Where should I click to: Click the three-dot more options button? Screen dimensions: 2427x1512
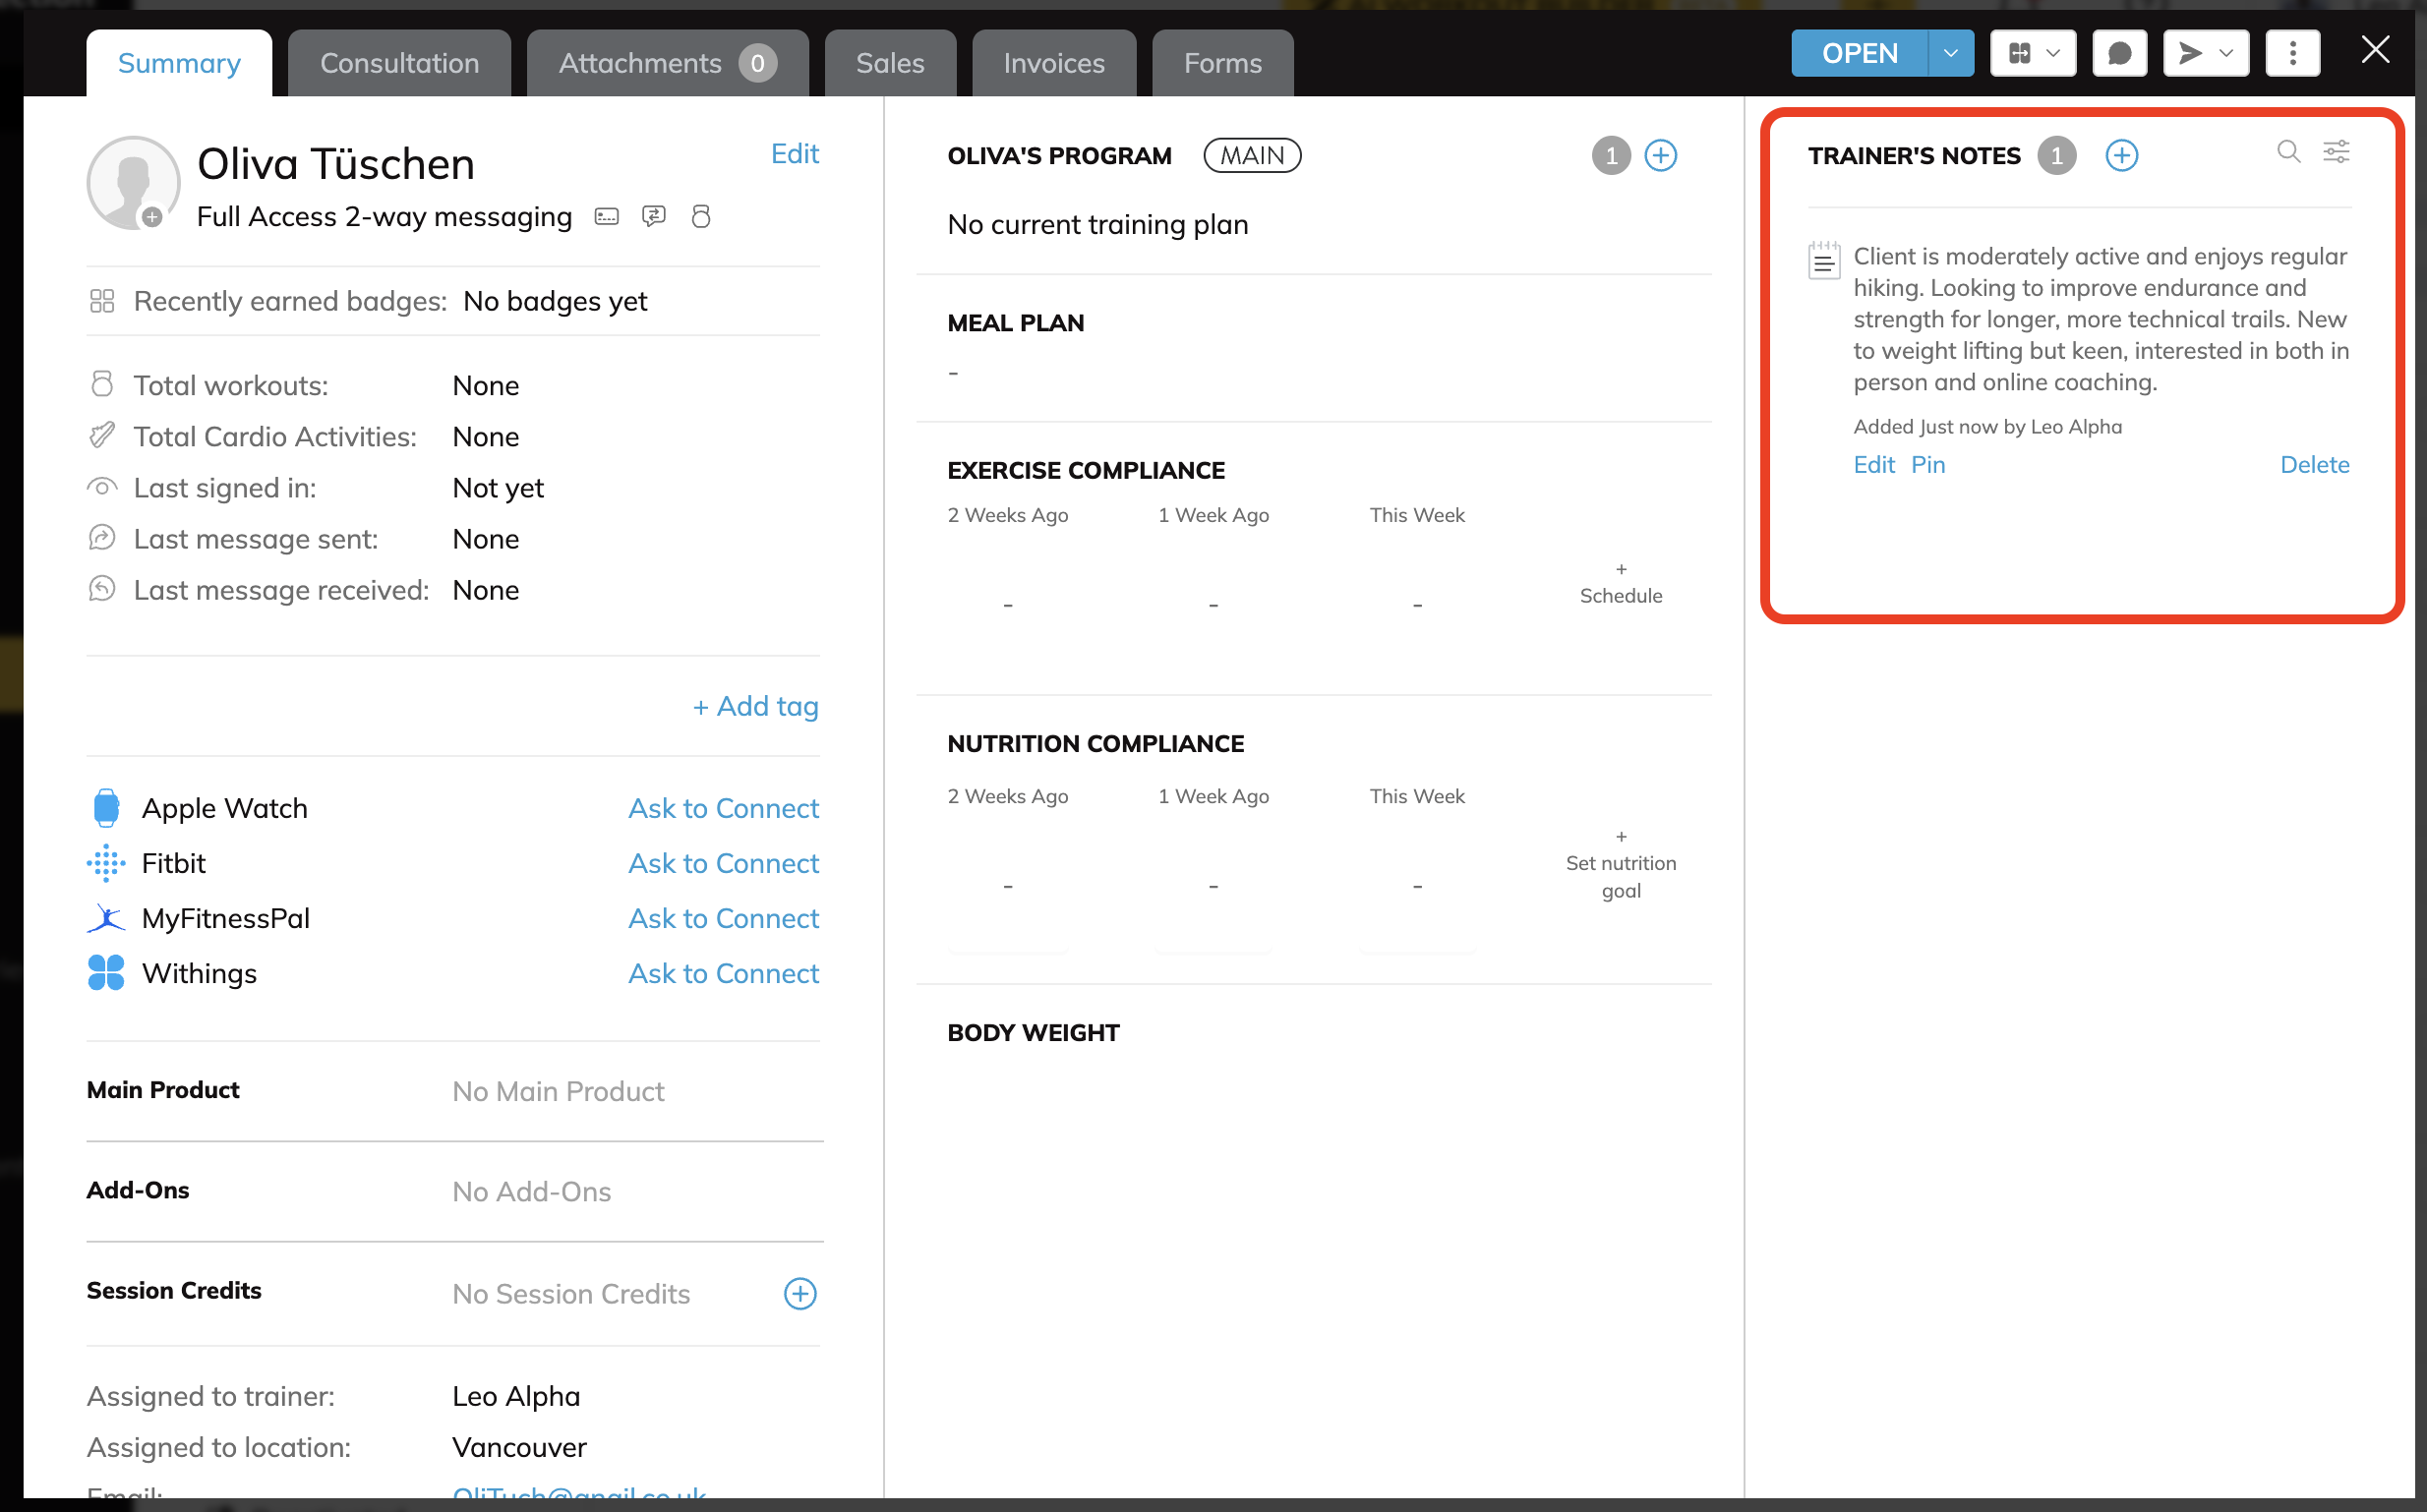[x=2292, y=53]
